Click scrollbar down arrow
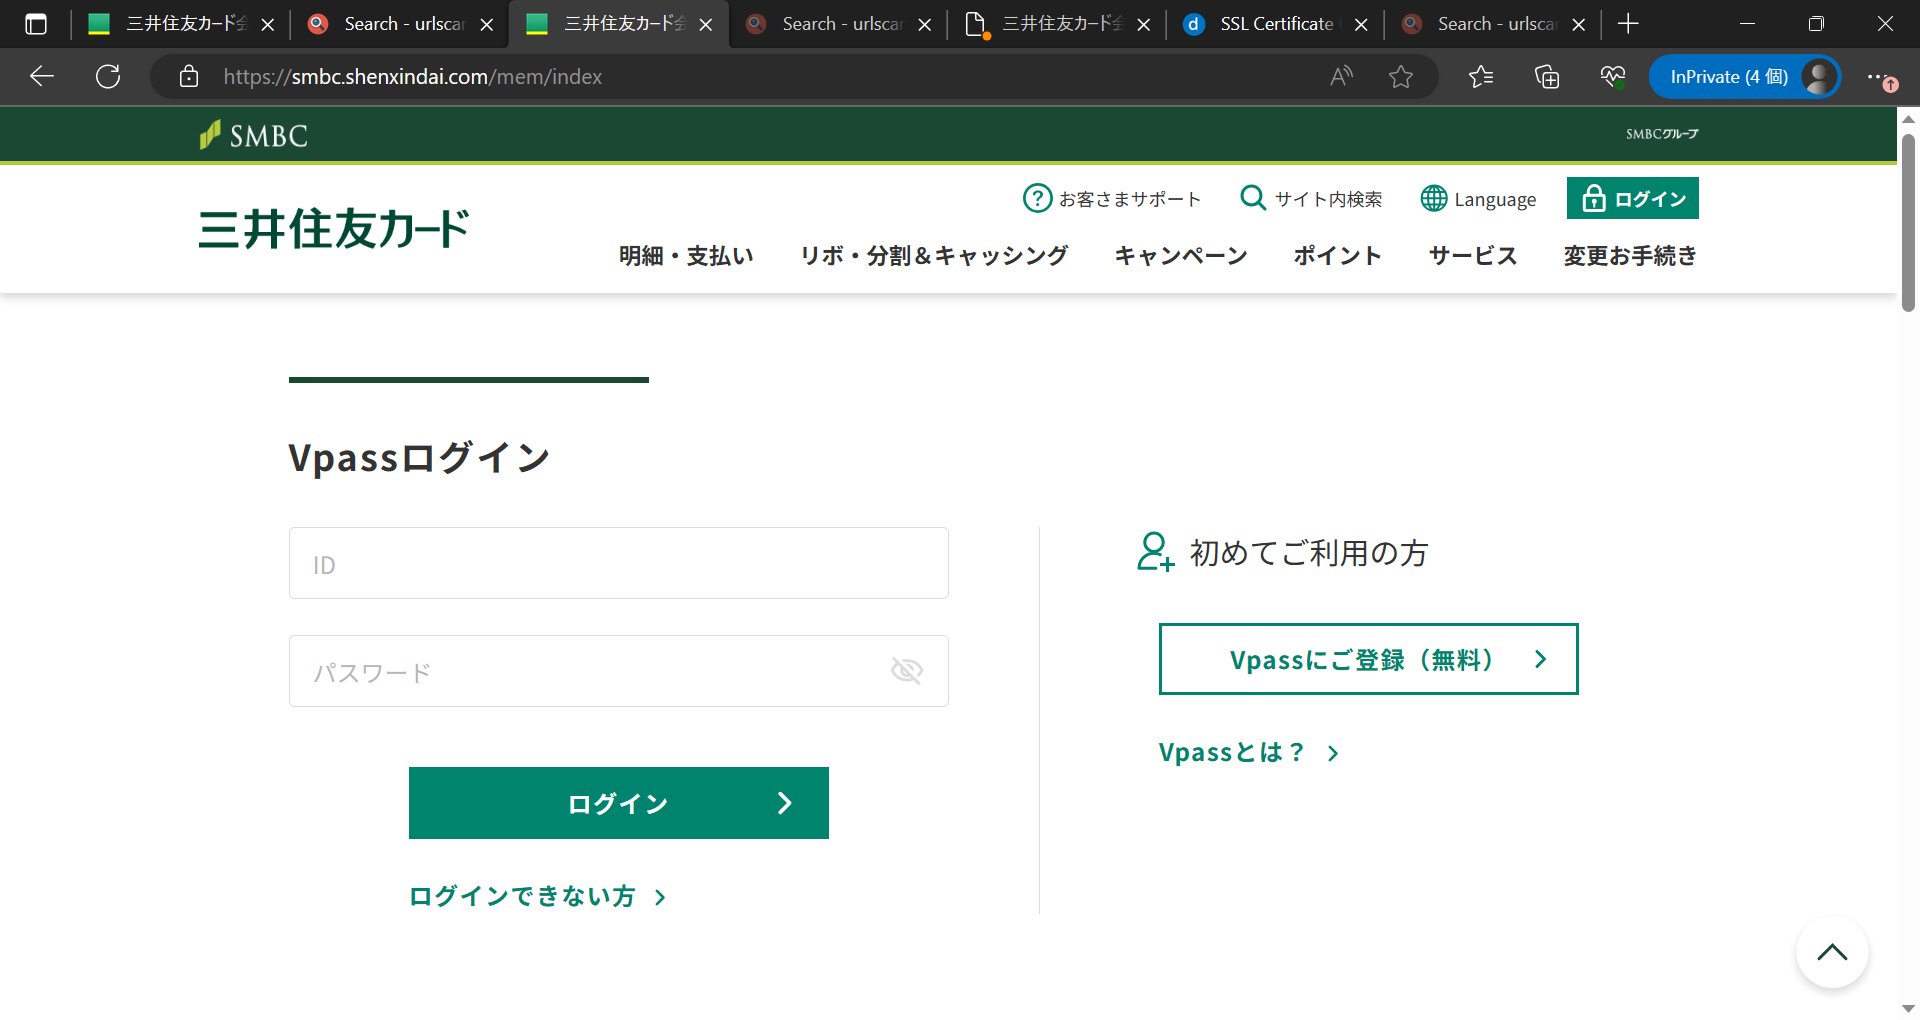Screen dimensions: 1920x1020 [1908, 1008]
